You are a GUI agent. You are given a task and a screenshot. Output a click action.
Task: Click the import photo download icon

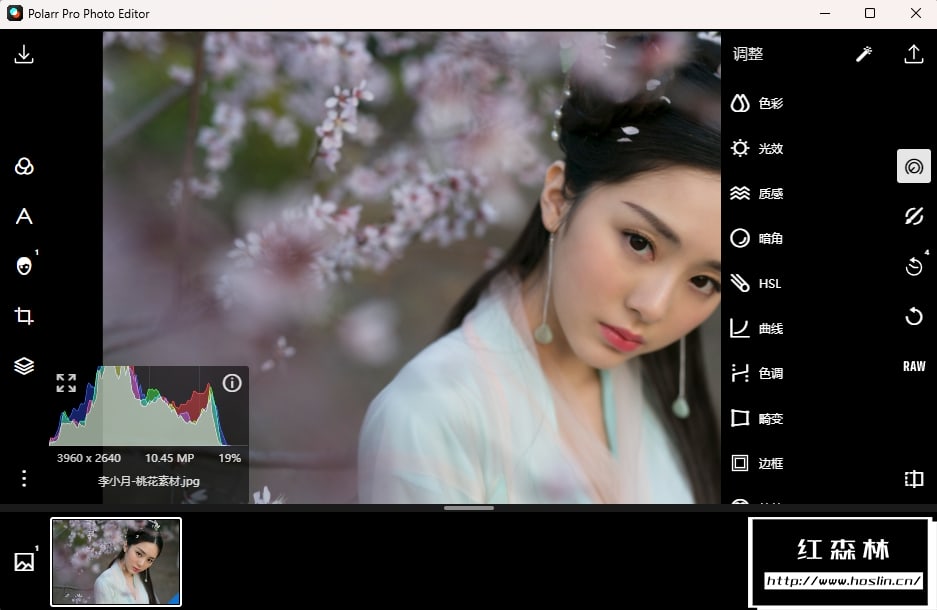pyautogui.click(x=24, y=54)
